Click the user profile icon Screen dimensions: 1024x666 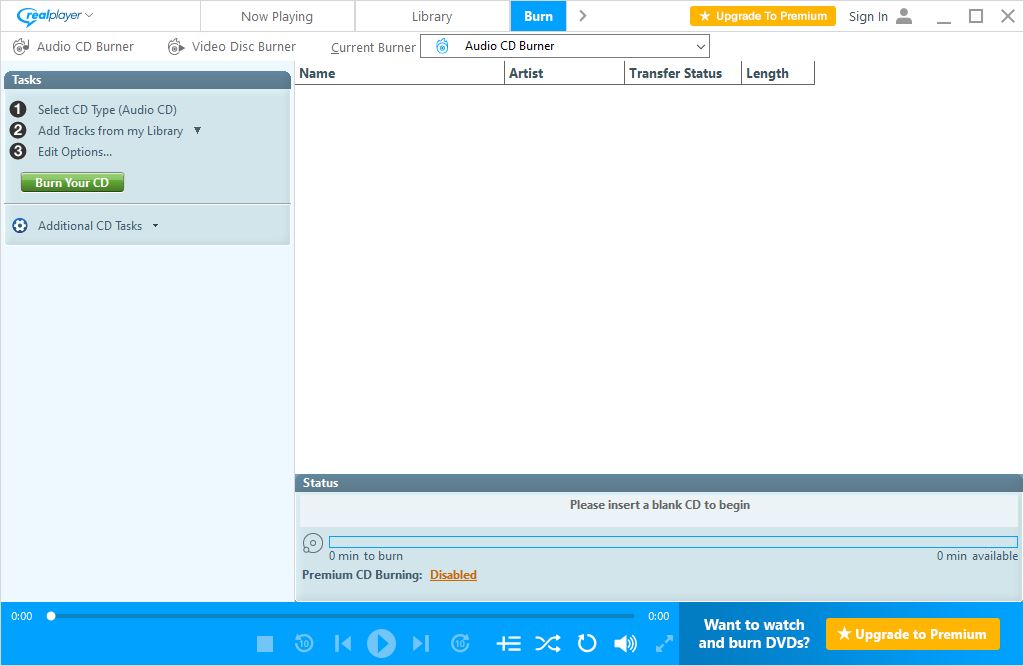pos(904,16)
